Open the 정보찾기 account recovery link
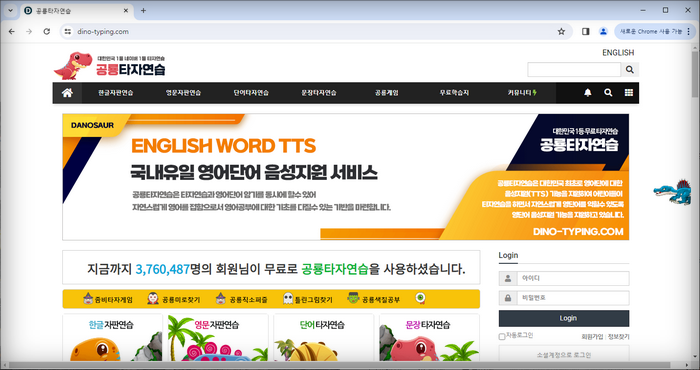This screenshot has height=370, width=700. [618, 337]
